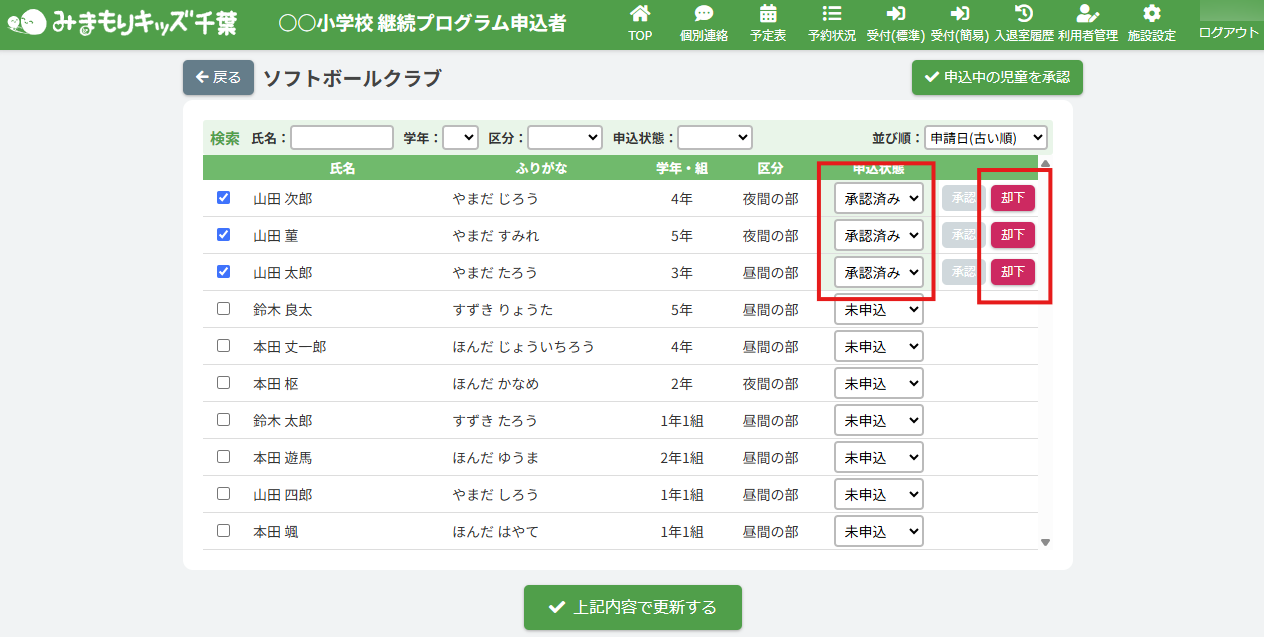Click ログアウト in the top bar
The image size is (1264, 637).
pyautogui.click(x=1228, y=32)
